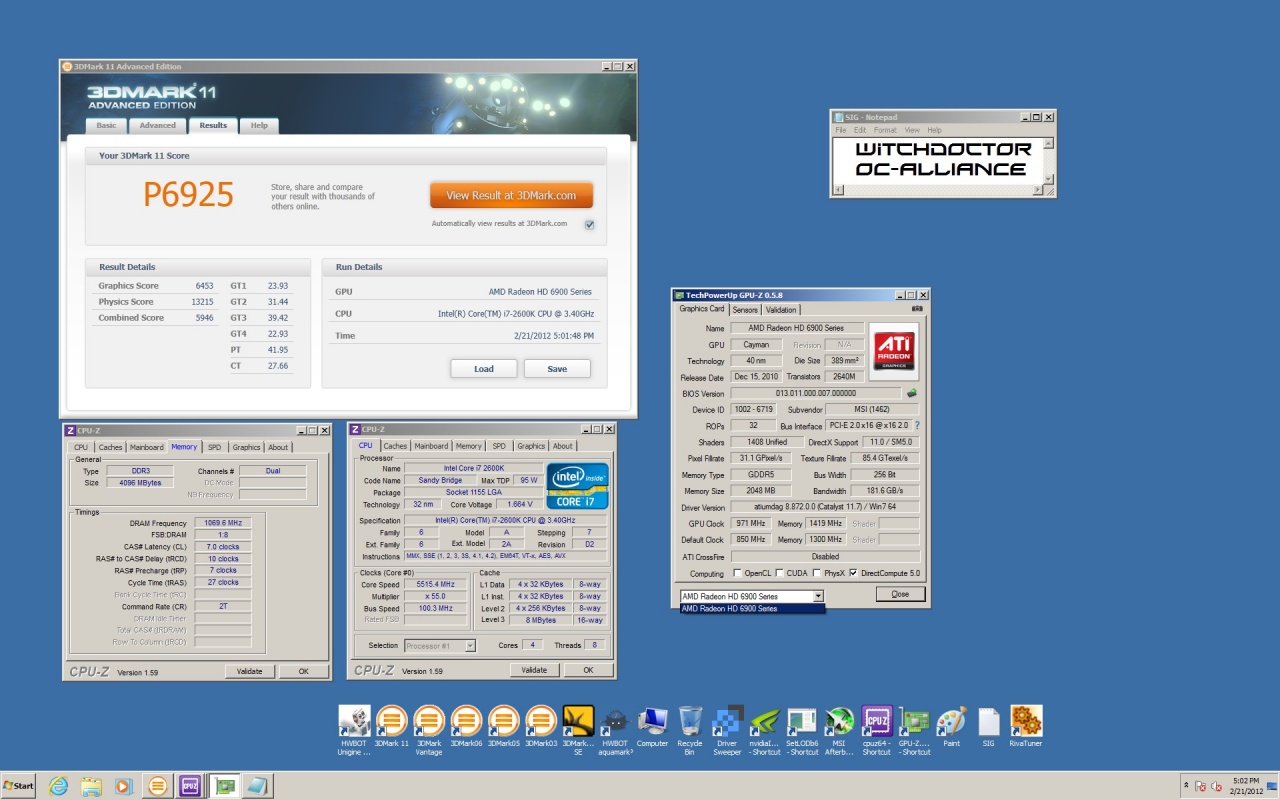Viewport: 1280px width, 800px height.
Task: Toggle the OpenCL checkbox in GPU-Z
Action: (738, 573)
